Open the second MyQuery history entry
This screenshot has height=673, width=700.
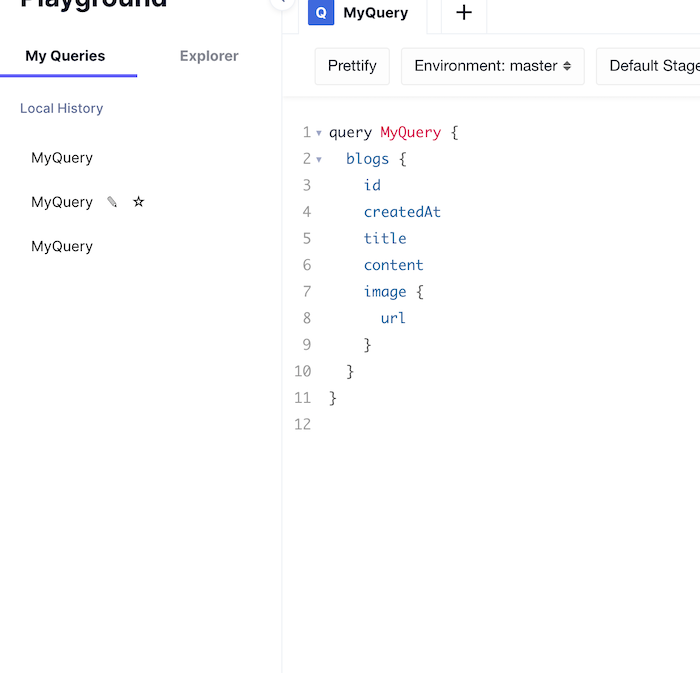62,202
